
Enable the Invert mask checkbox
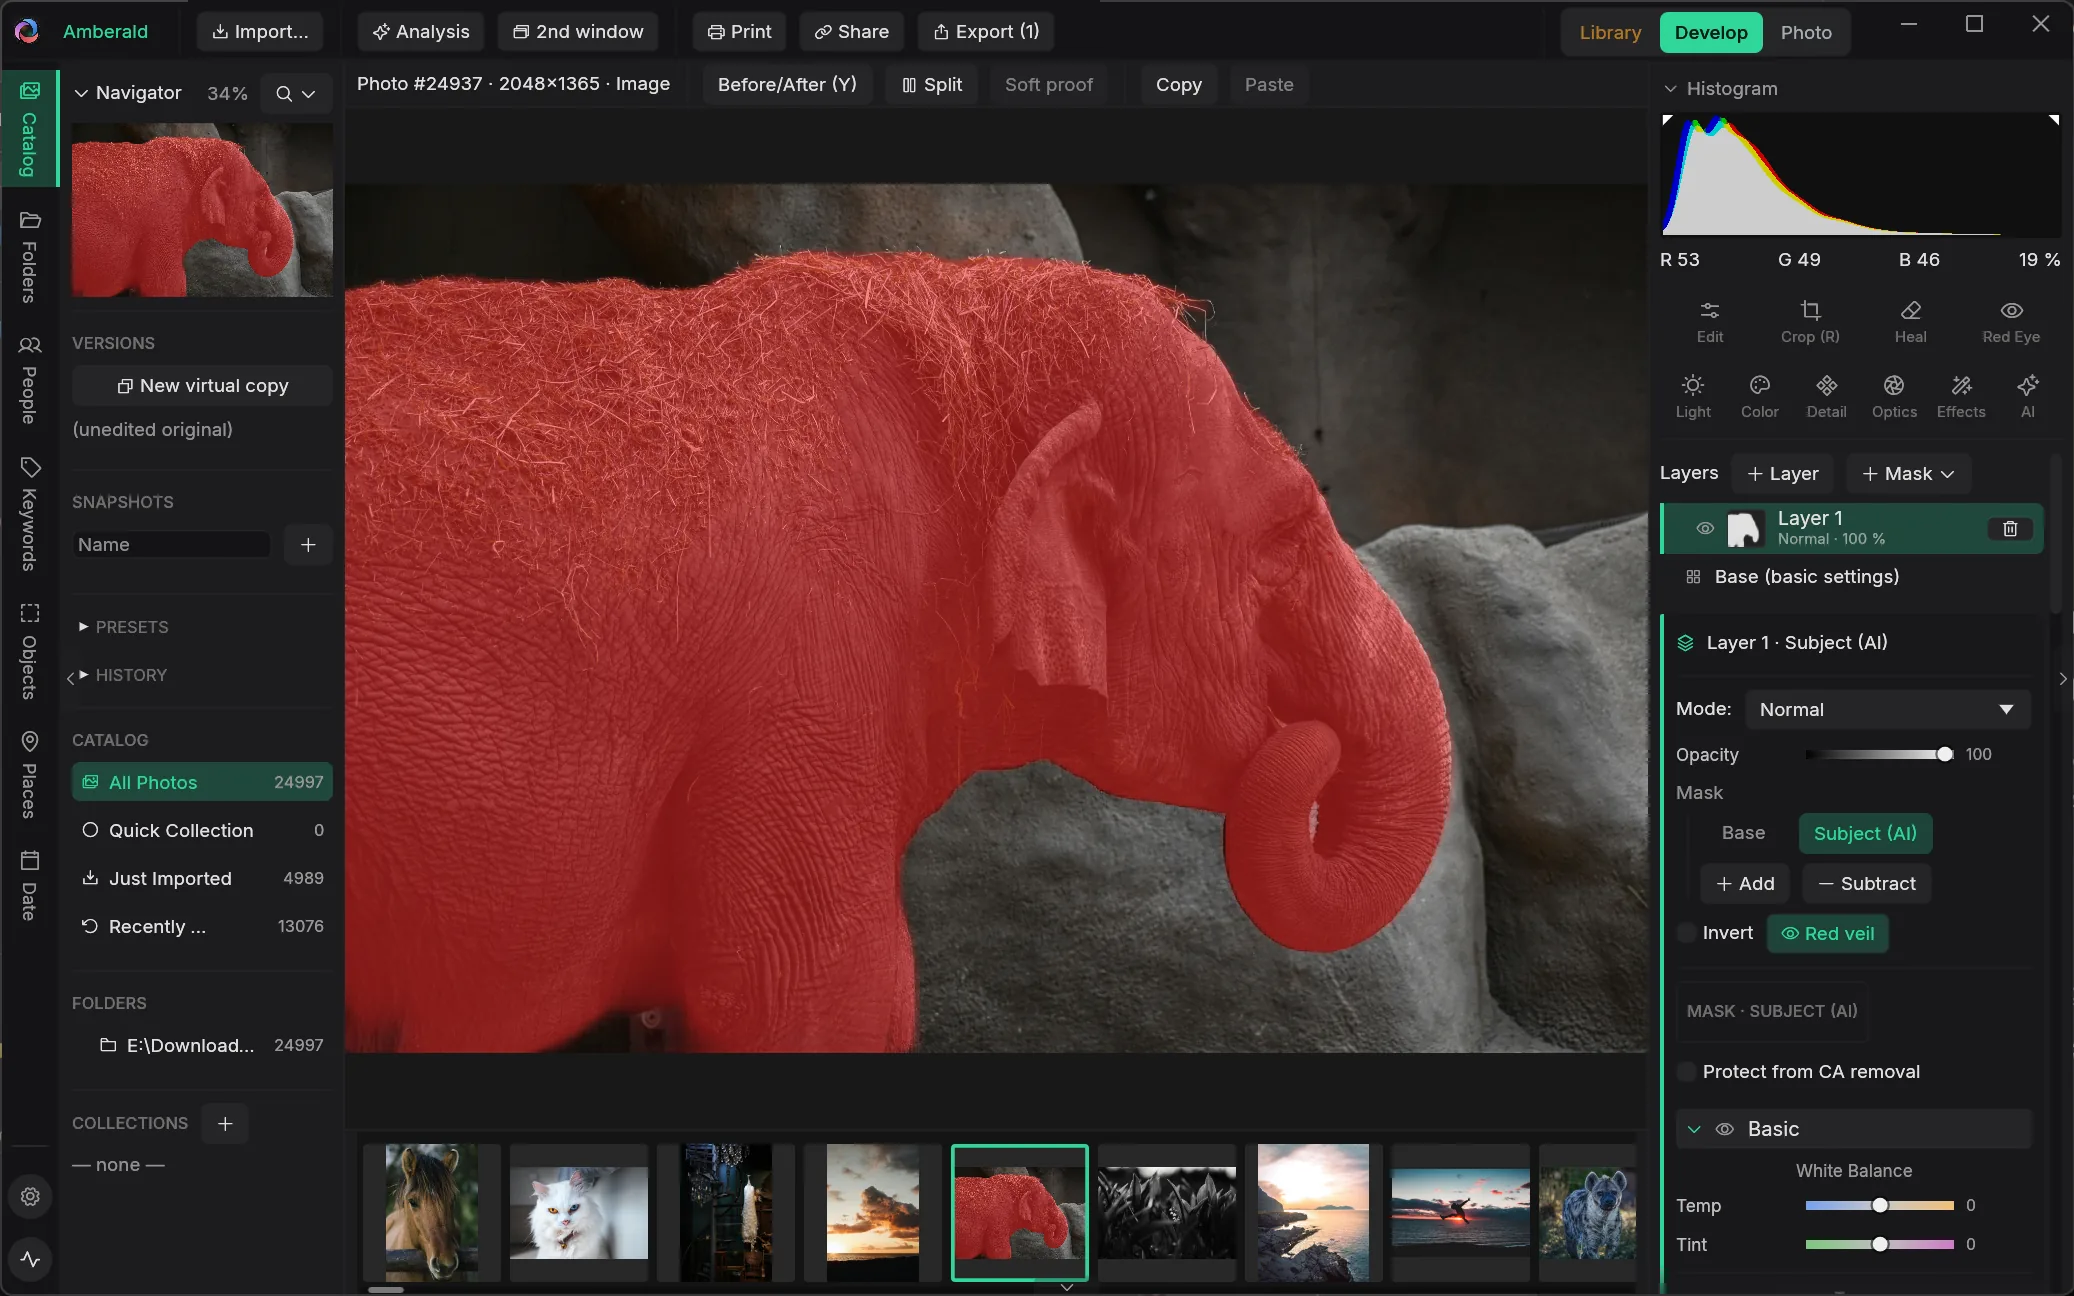coord(1687,933)
